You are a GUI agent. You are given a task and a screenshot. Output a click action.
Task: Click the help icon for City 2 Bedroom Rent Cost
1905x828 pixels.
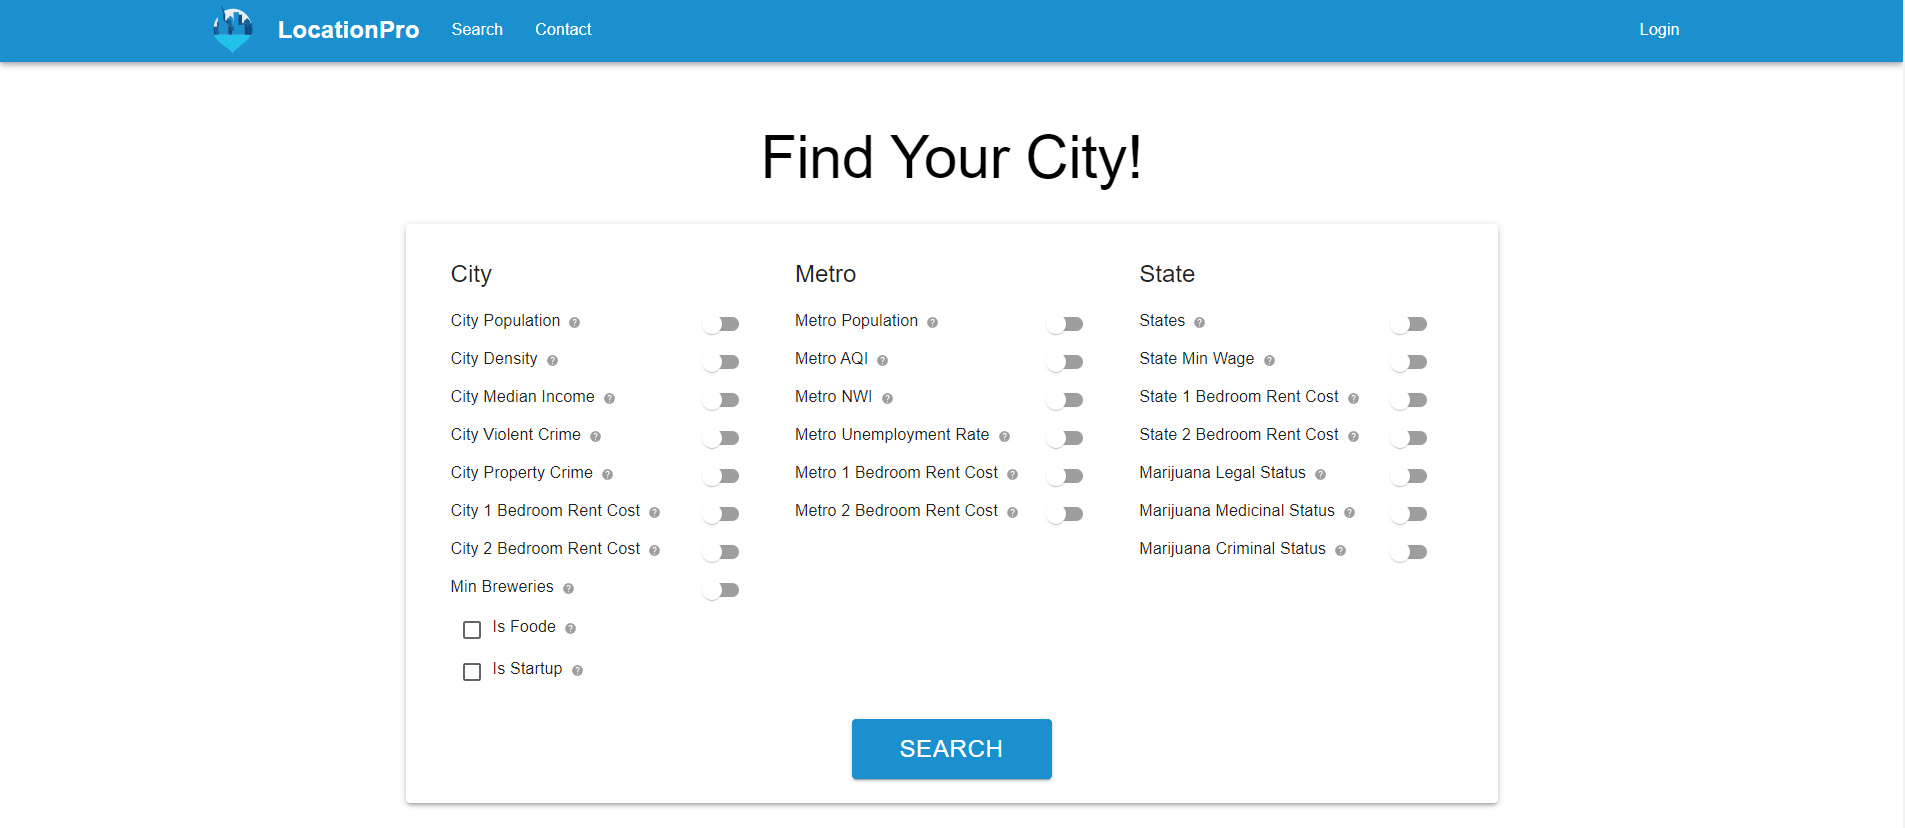[x=654, y=550]
